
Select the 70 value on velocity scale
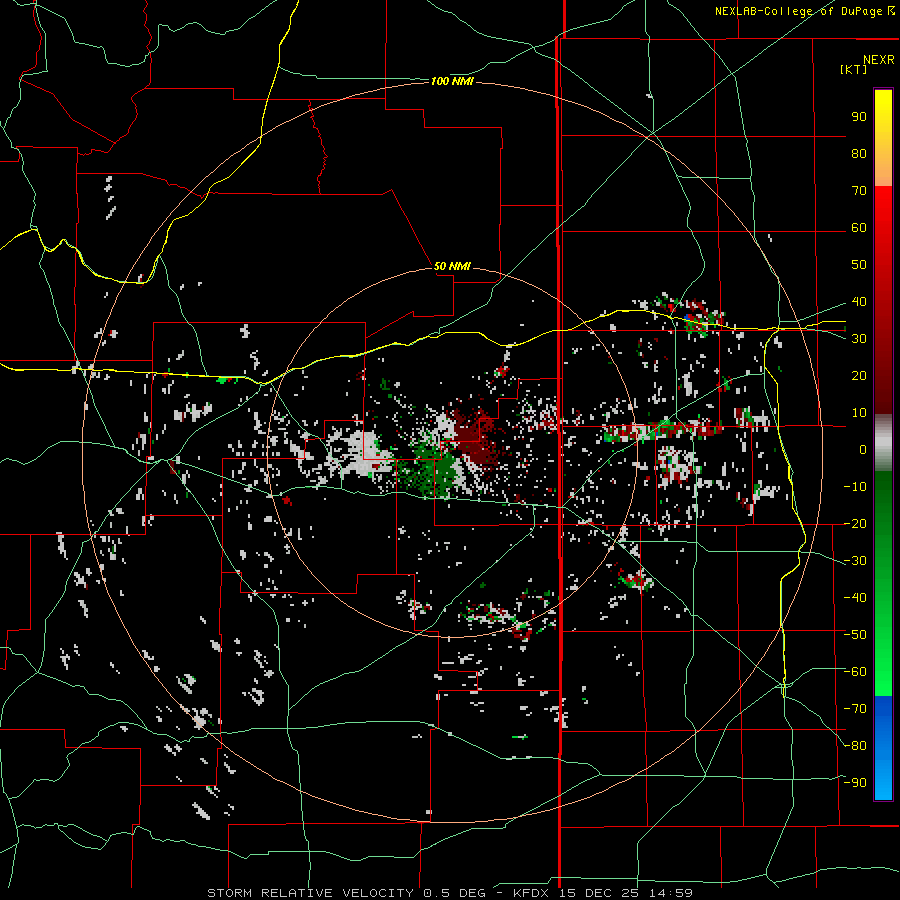click(x=859, y=191)
